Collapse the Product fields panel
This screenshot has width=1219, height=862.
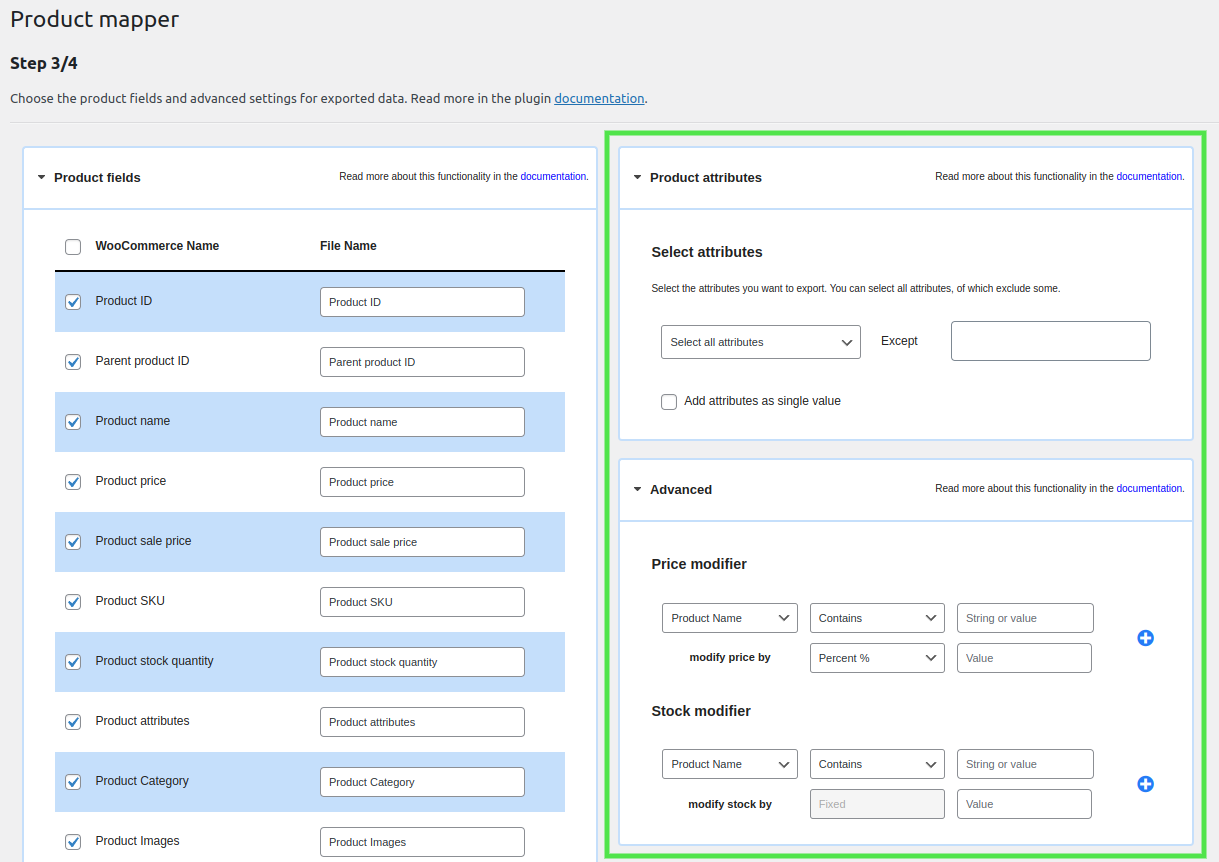pos(42,178)
